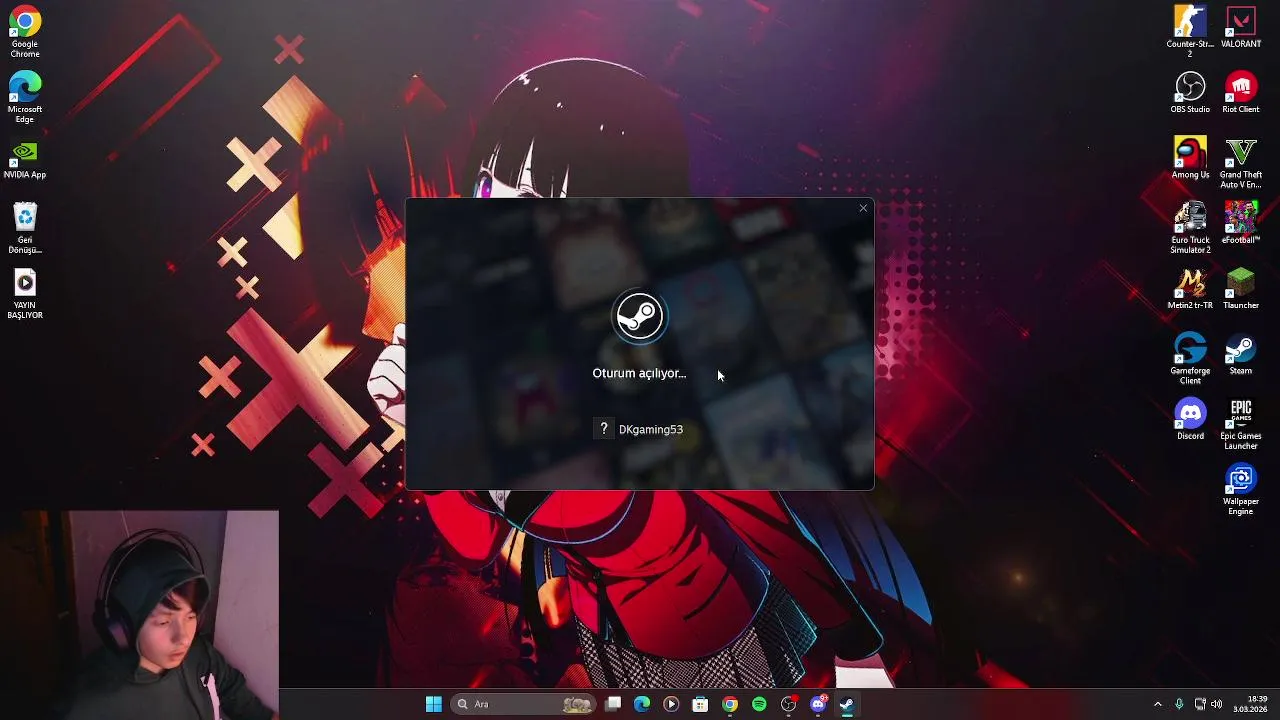The image size is (1280, 720).
Task: Launch eFootball desktop shortcut
Action: (x=1241, y=223)
